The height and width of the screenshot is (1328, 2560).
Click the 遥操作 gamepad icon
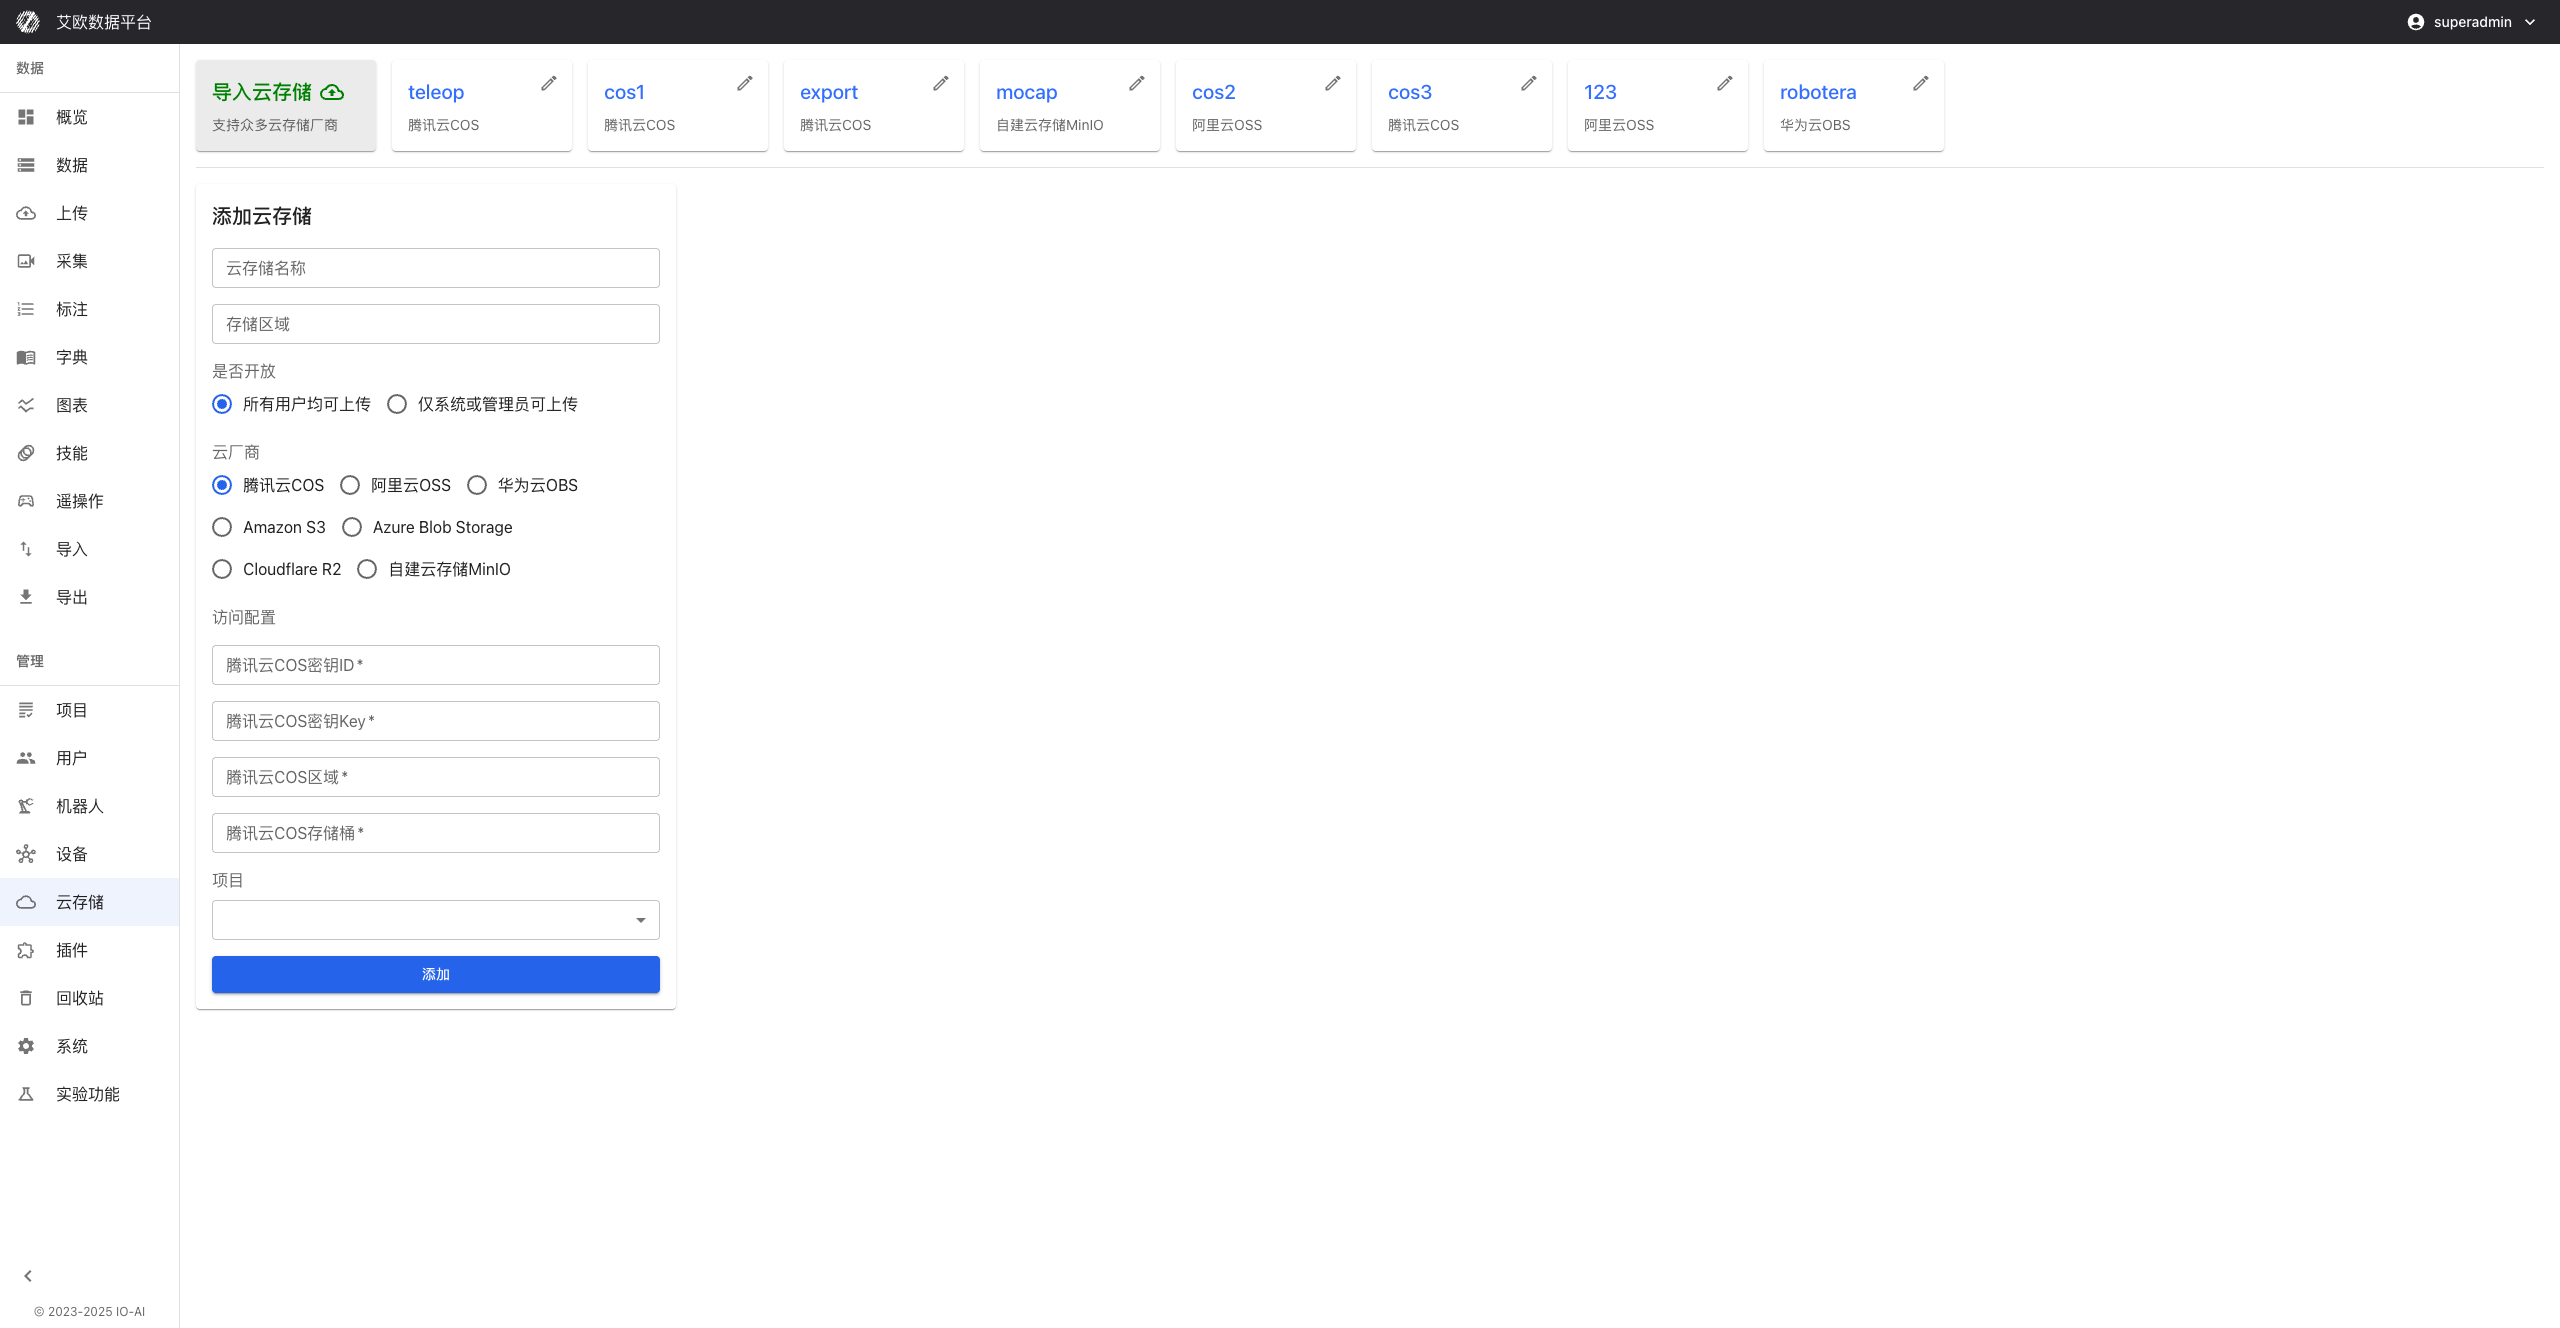26,501
